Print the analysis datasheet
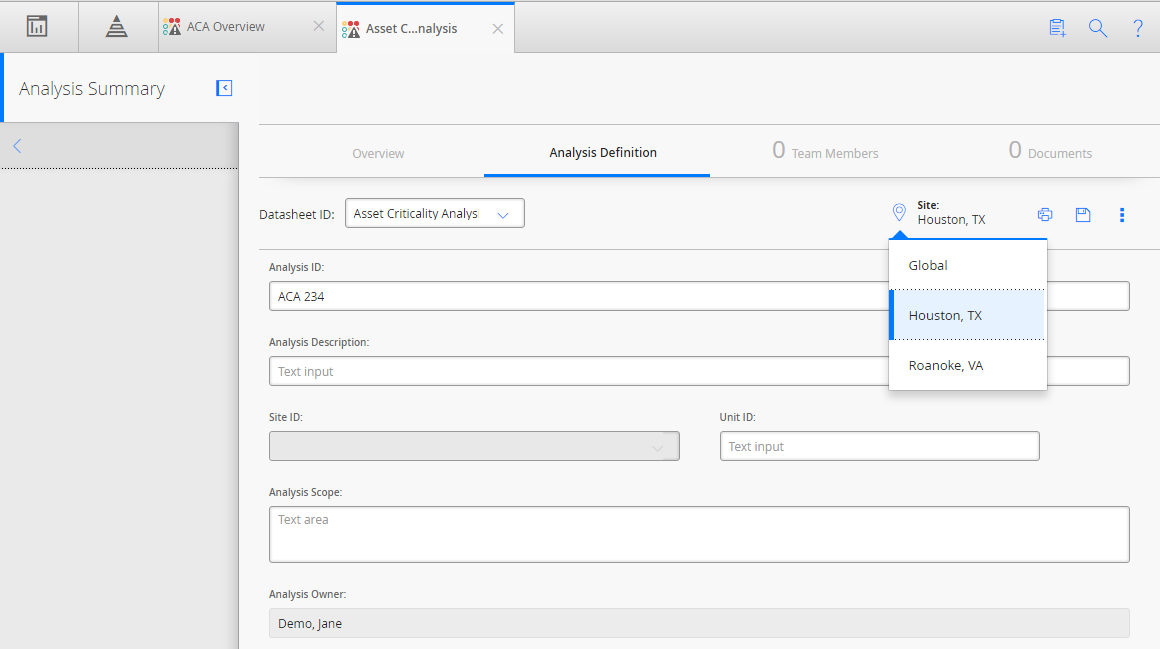Screen dimensions: 1160x649 (1045, 215)
